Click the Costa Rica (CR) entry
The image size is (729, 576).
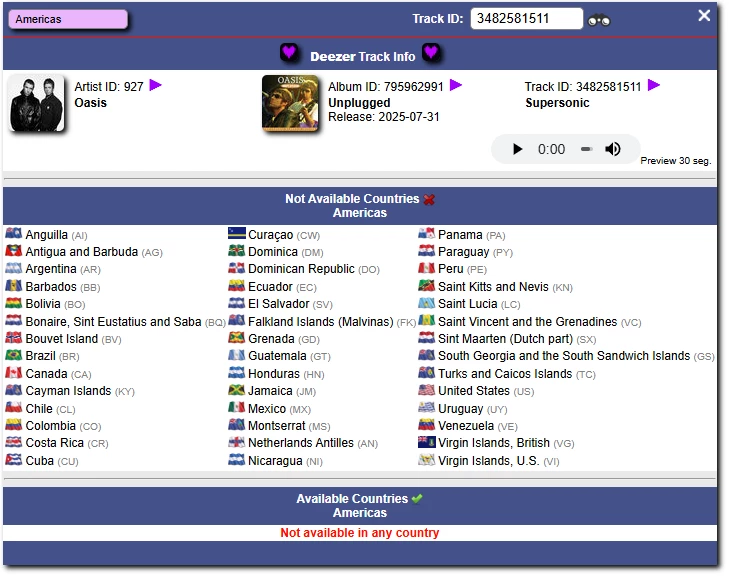pos(57,443)
